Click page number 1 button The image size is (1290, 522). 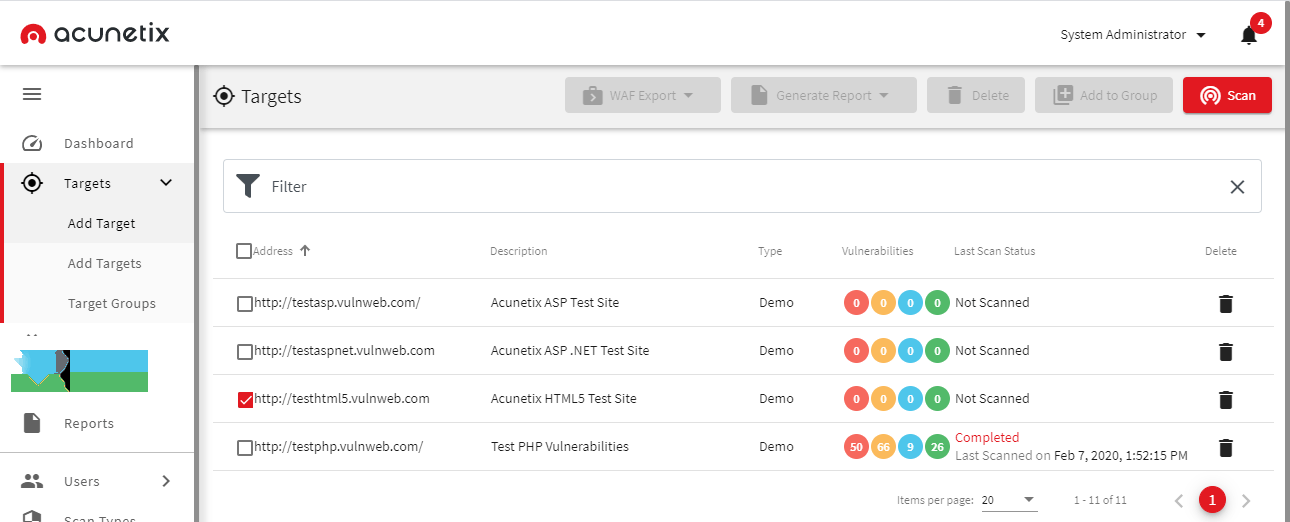tap(1213, 500)
